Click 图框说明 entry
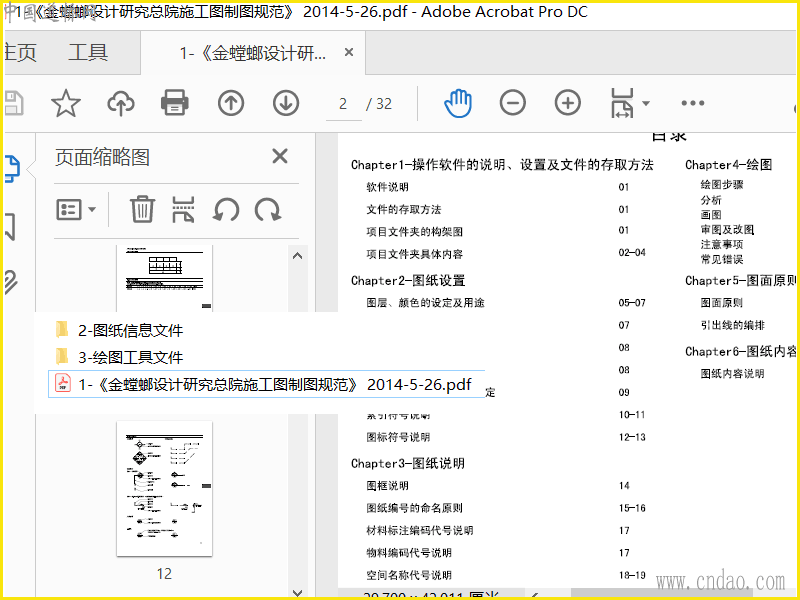The image size is (800, 600). (387, 486)
